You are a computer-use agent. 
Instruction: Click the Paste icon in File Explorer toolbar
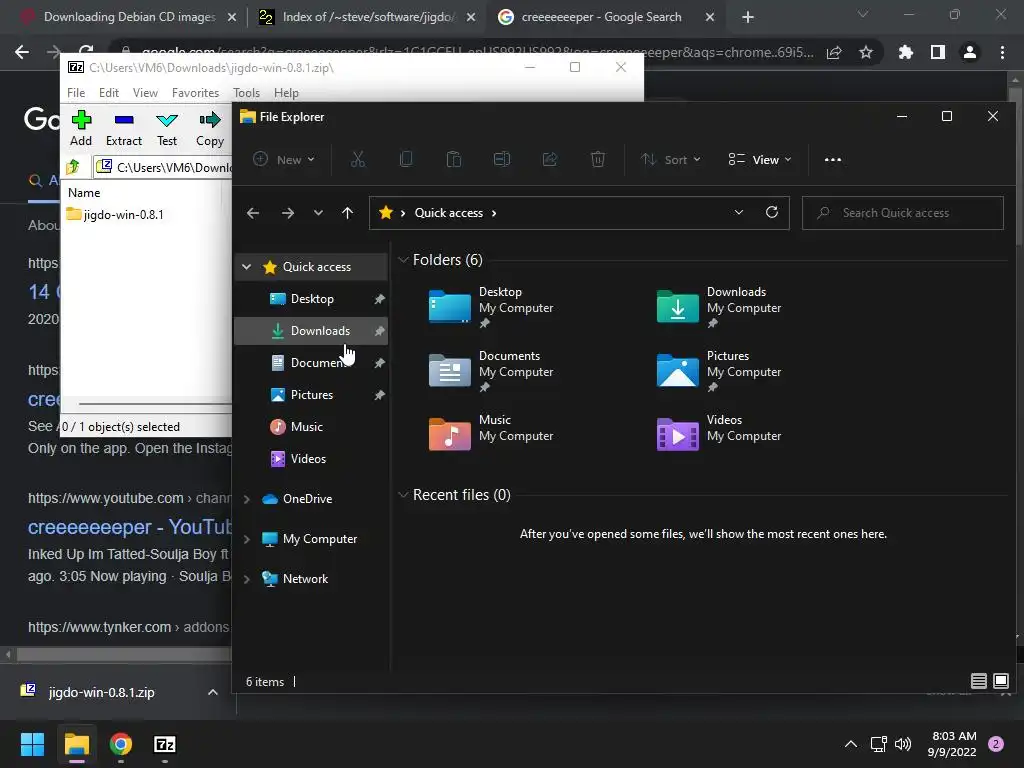pyautogui.click(x=454, y=159)
